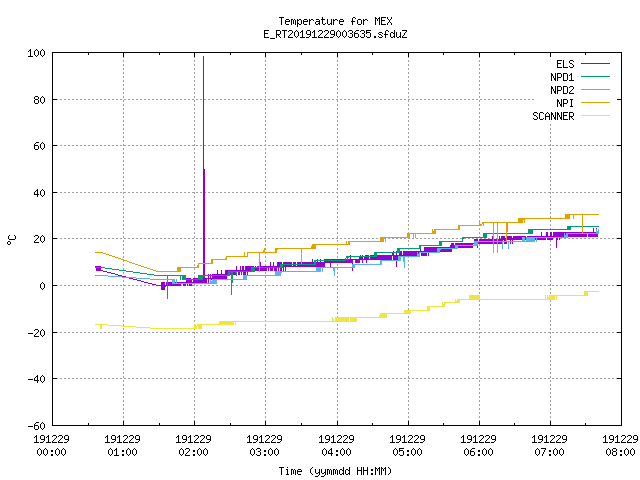Click the x-axis tick label 01:00

[122, 452]
